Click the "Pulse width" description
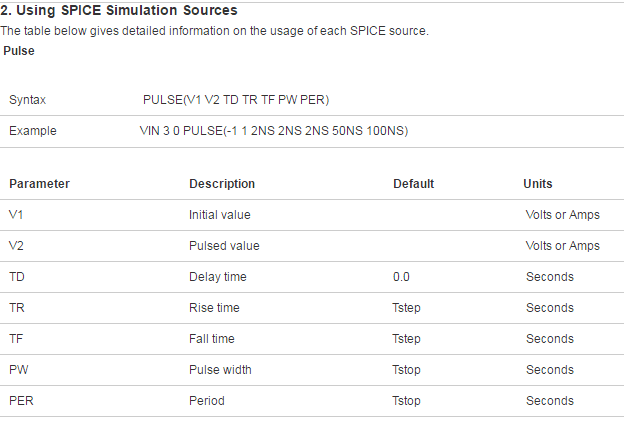The height and width of the screenshot is (442, 624). coord(220,370)
